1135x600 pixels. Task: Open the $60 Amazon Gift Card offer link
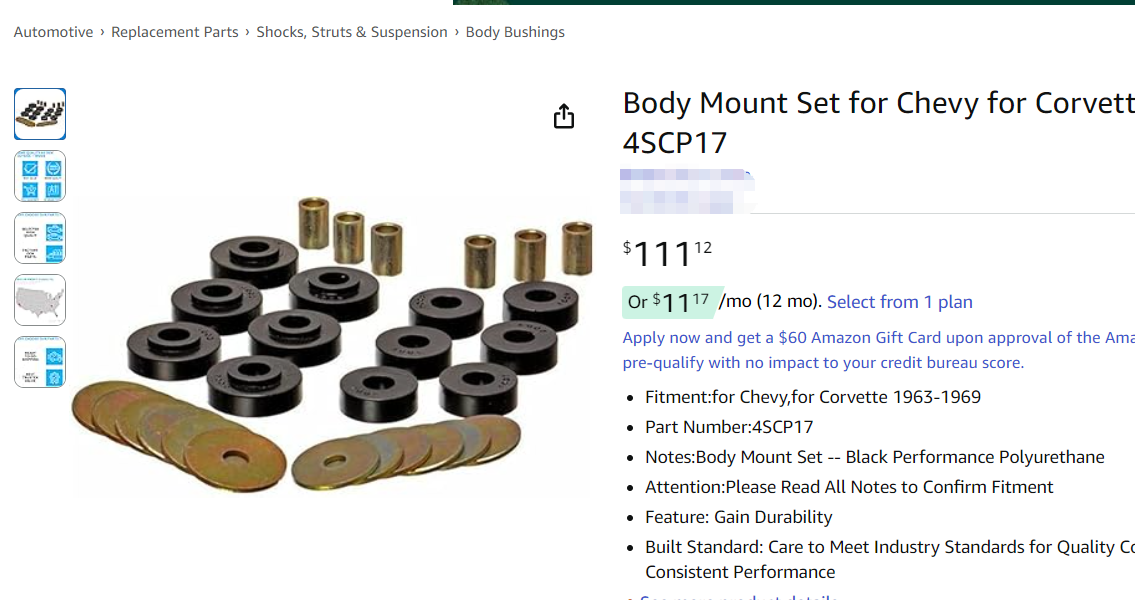(x=879, y=337)
